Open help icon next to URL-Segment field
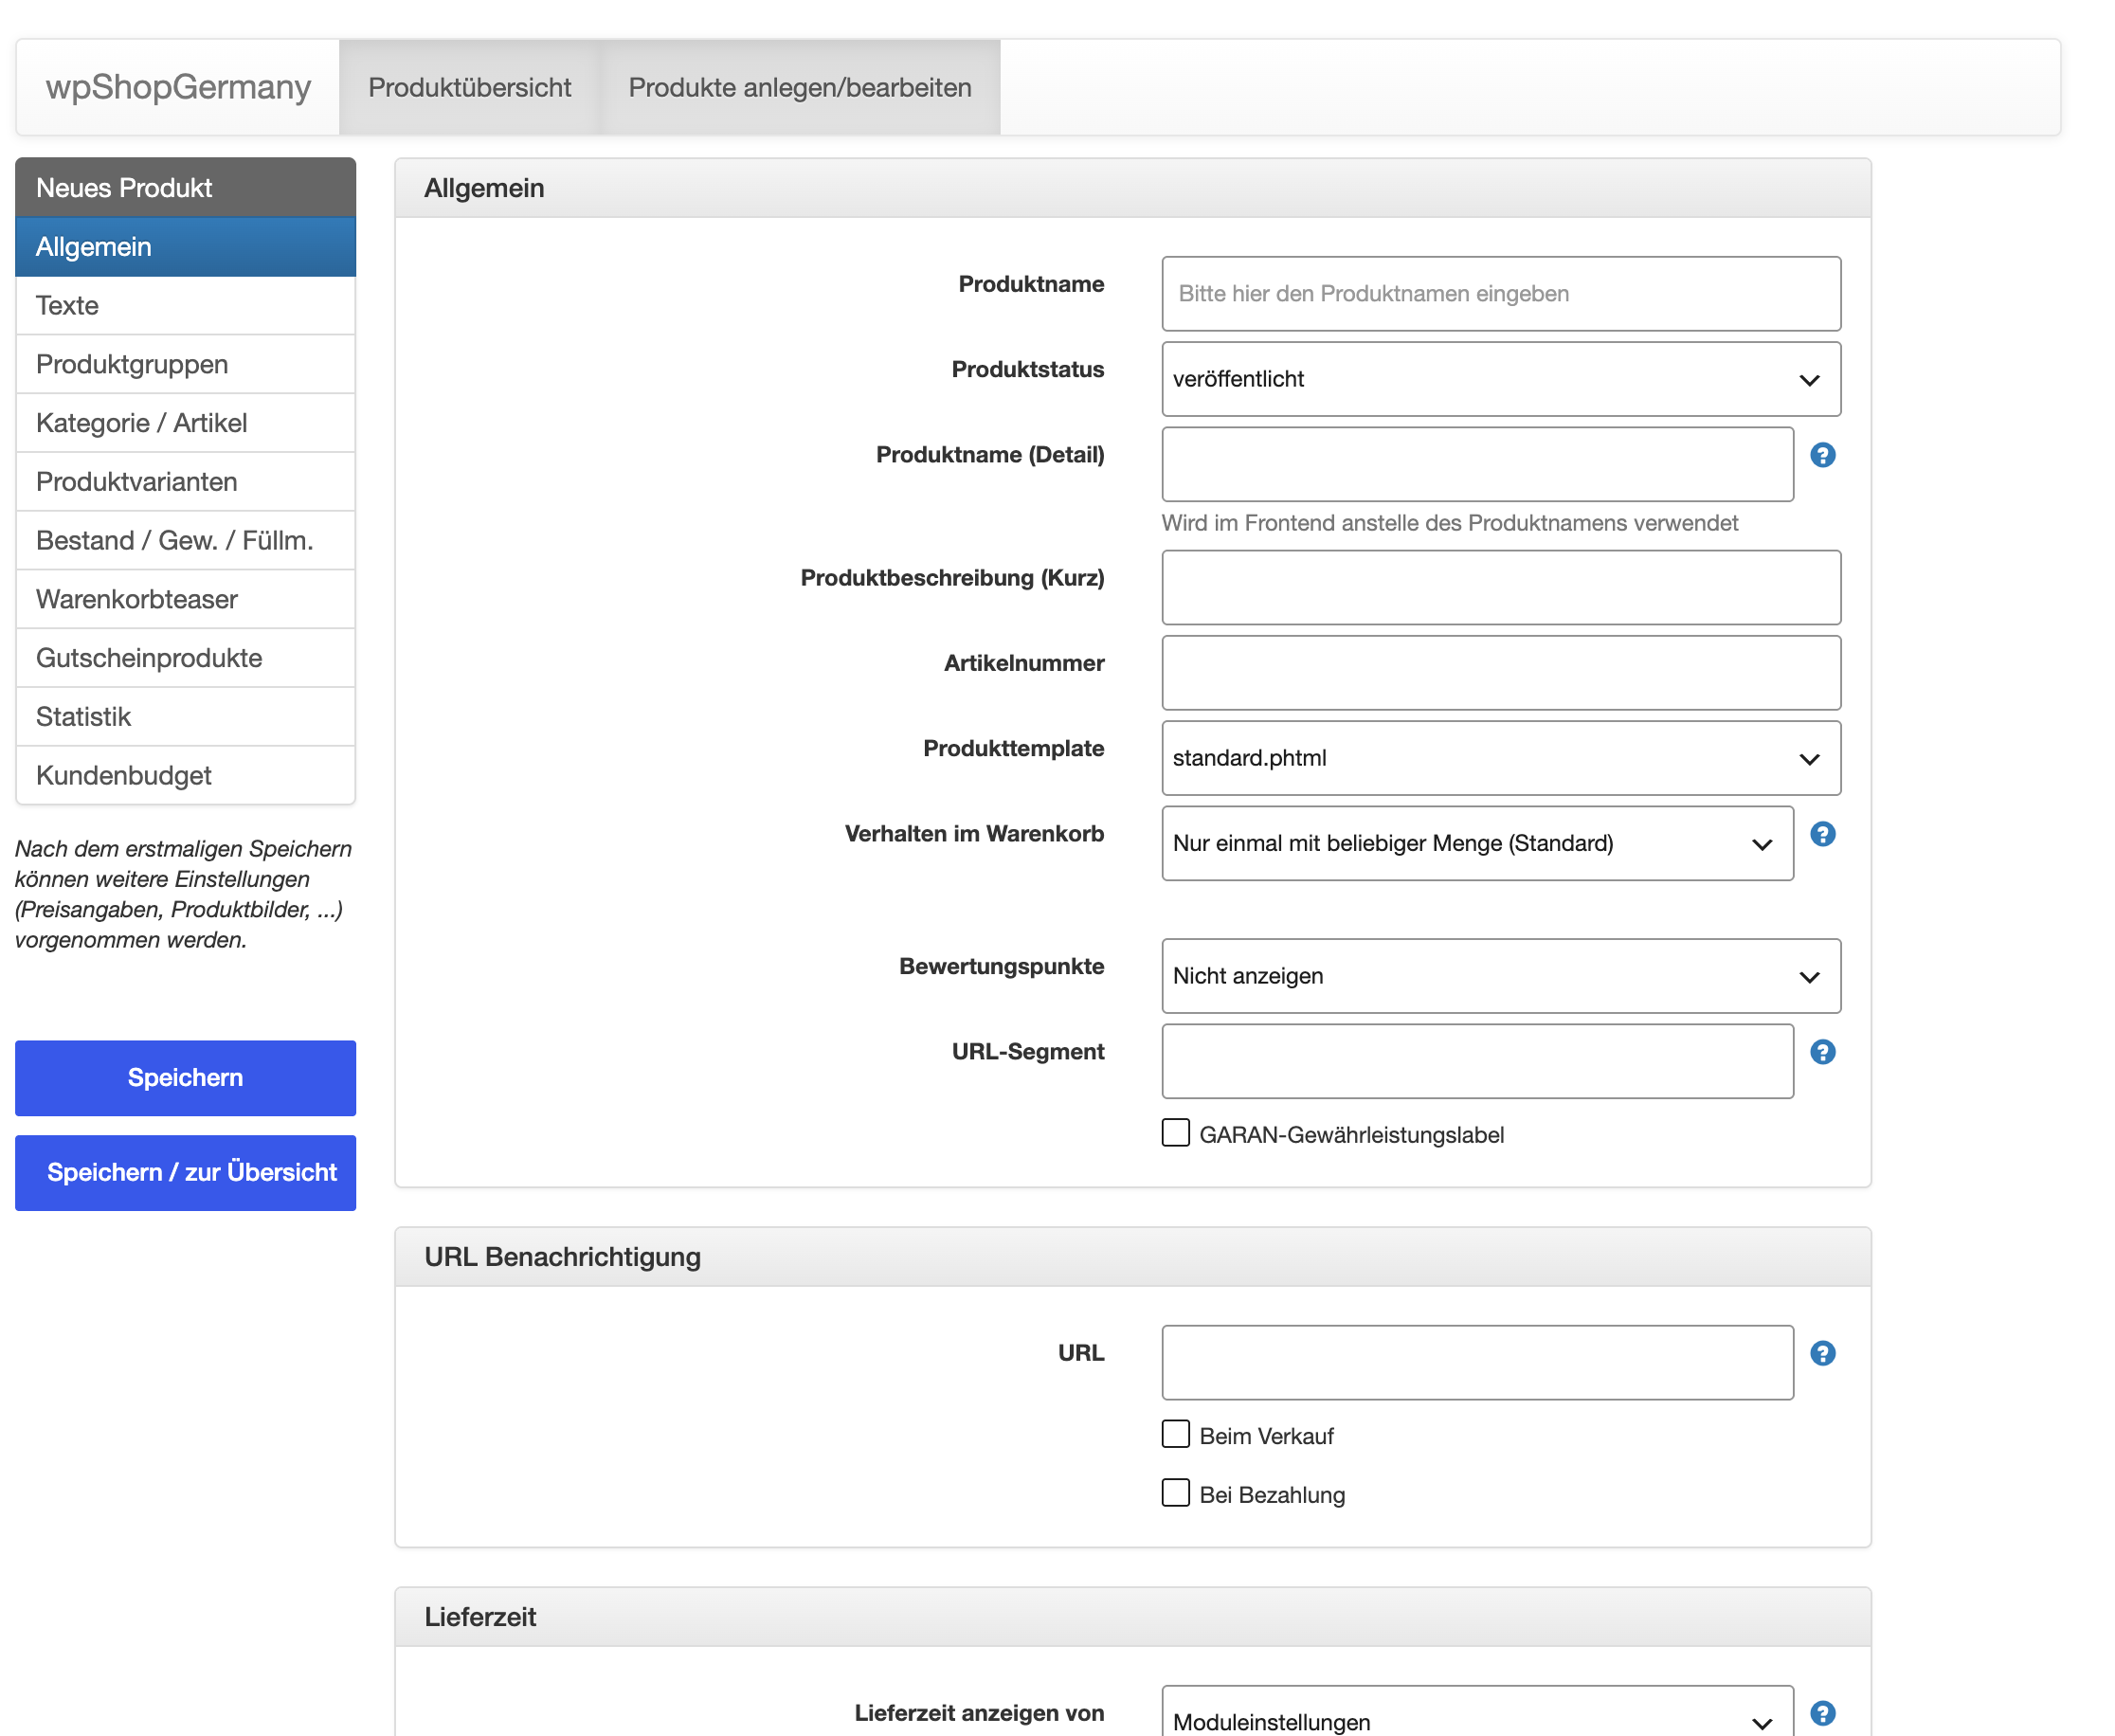Screen dimensions: 2115x1736 [x=1822, y=1052]
